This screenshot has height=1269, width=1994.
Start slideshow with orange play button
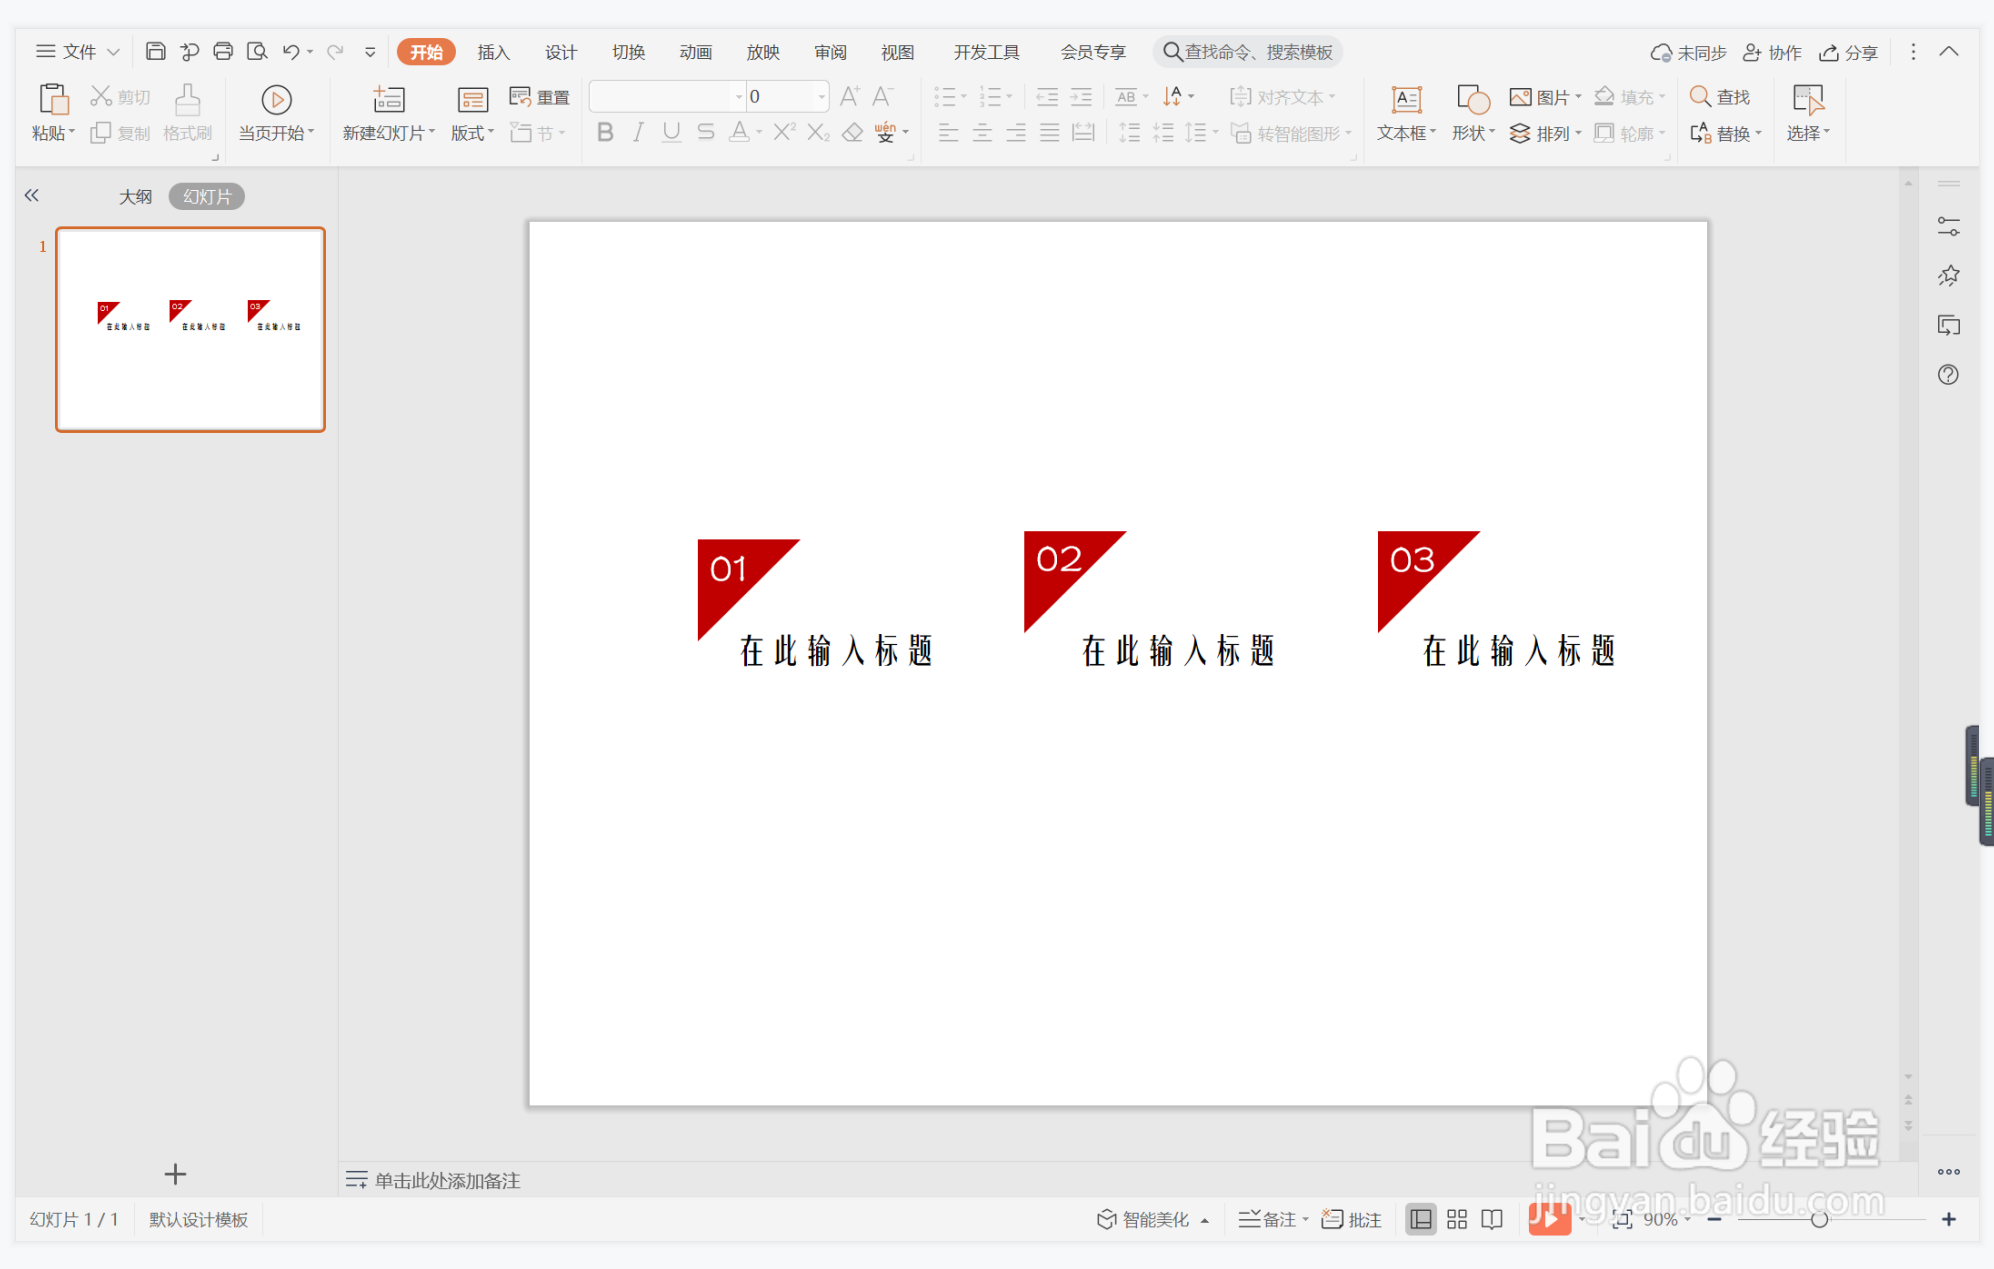click(1548, 1218)
